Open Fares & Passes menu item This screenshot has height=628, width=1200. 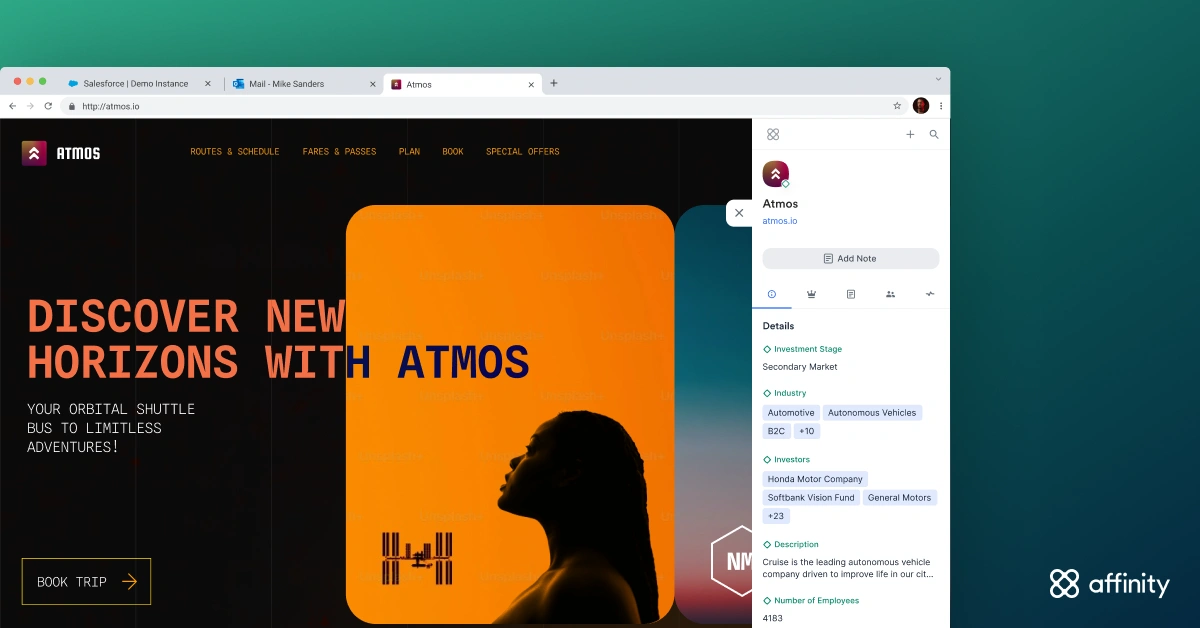[x=340, y=152]
